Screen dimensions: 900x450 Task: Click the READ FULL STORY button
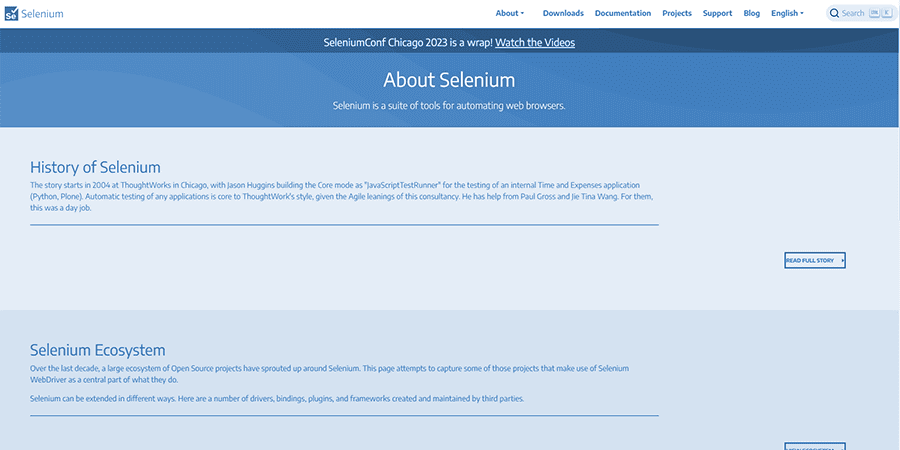pos(815,261)
